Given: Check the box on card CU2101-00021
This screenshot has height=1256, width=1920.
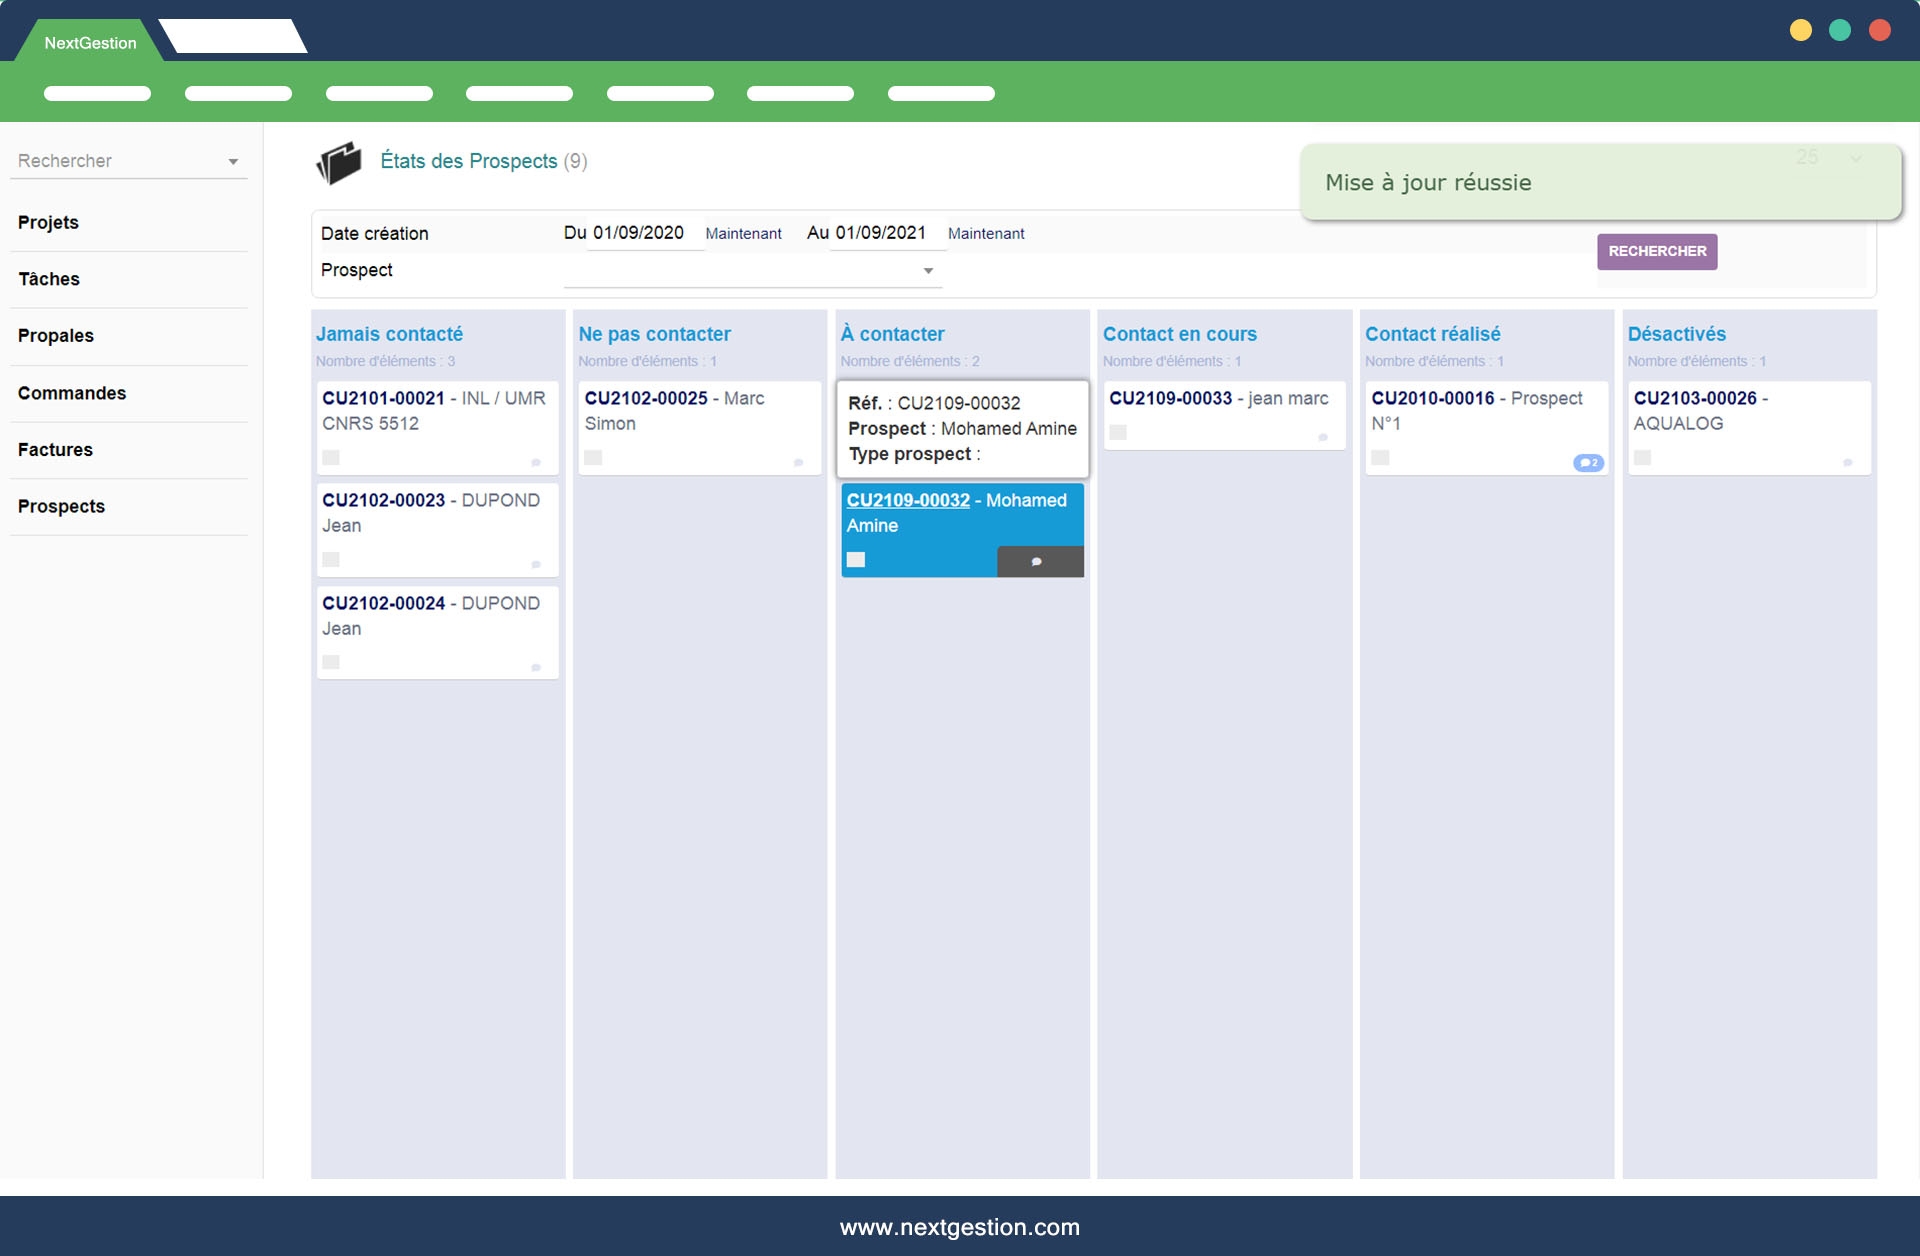Looking at the screenshot, I should coord(331,458).
